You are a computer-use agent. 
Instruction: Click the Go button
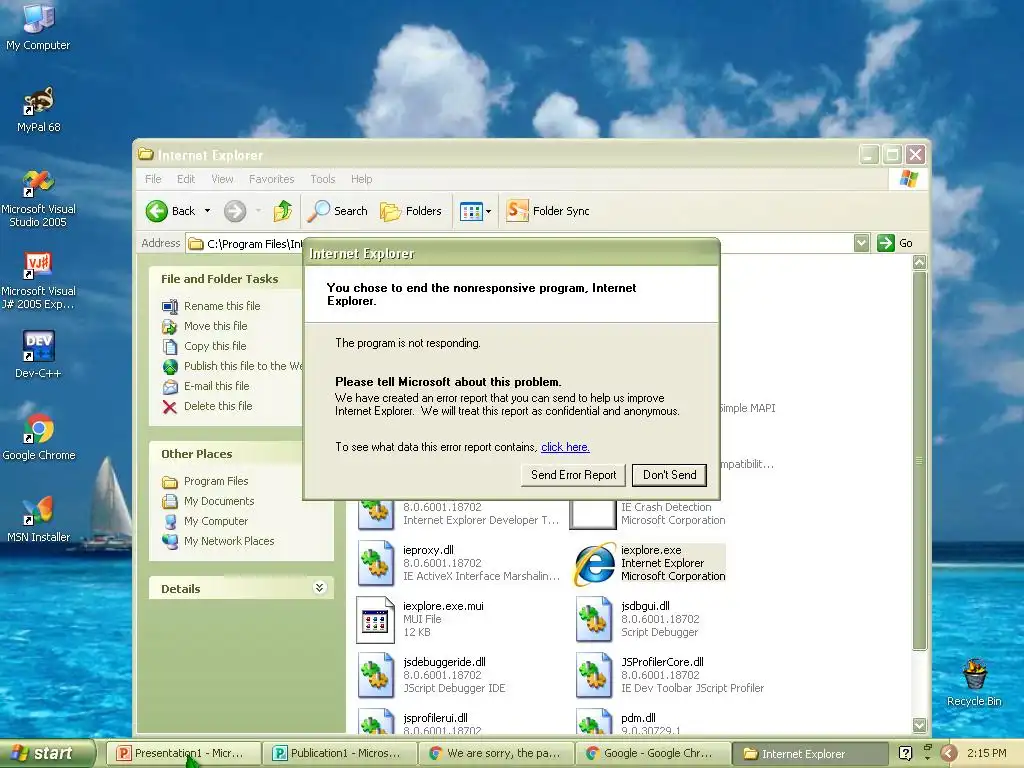895,243
